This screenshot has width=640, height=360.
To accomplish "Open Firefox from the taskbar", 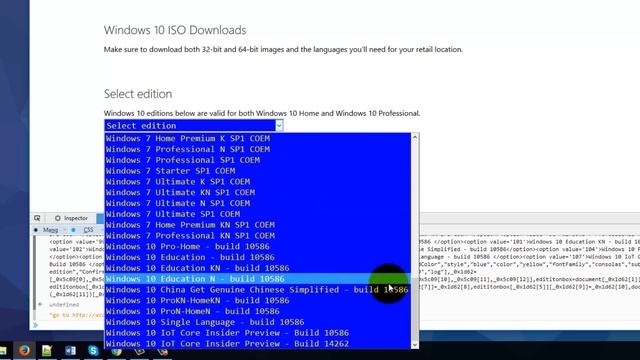I will tap(24, 350).
